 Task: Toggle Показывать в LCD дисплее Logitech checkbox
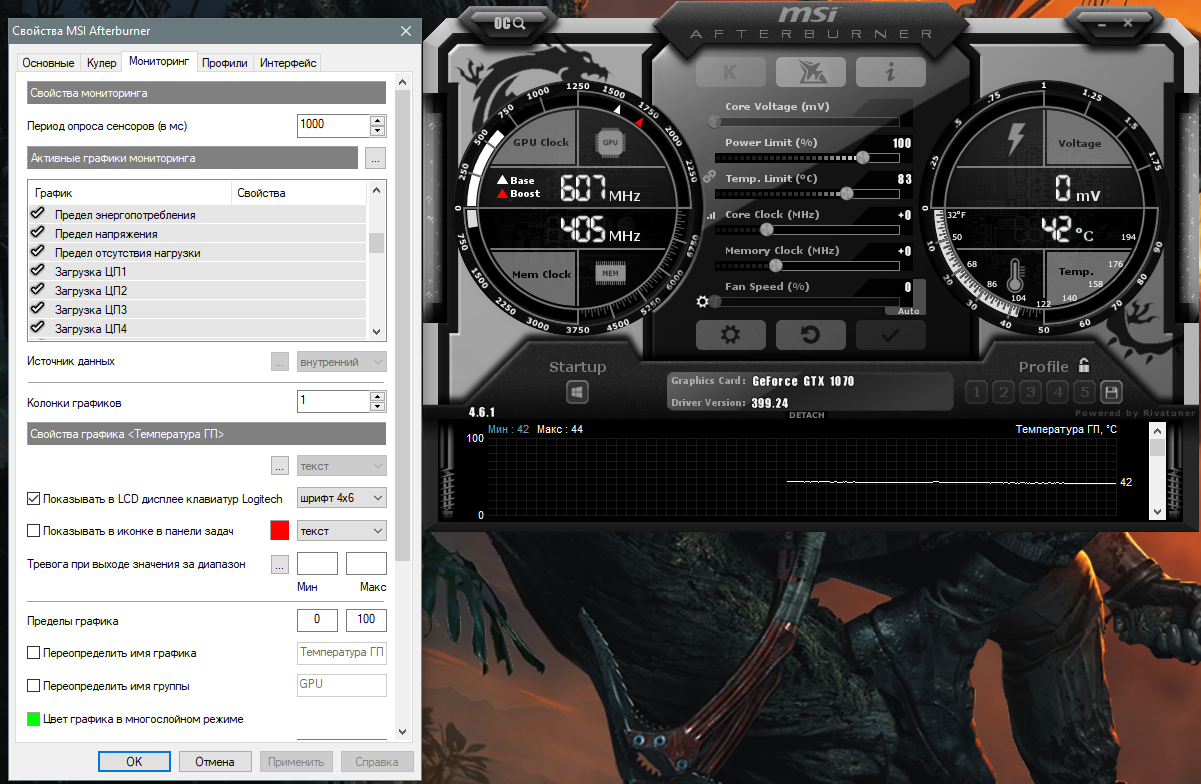click(x=34, y=498)
